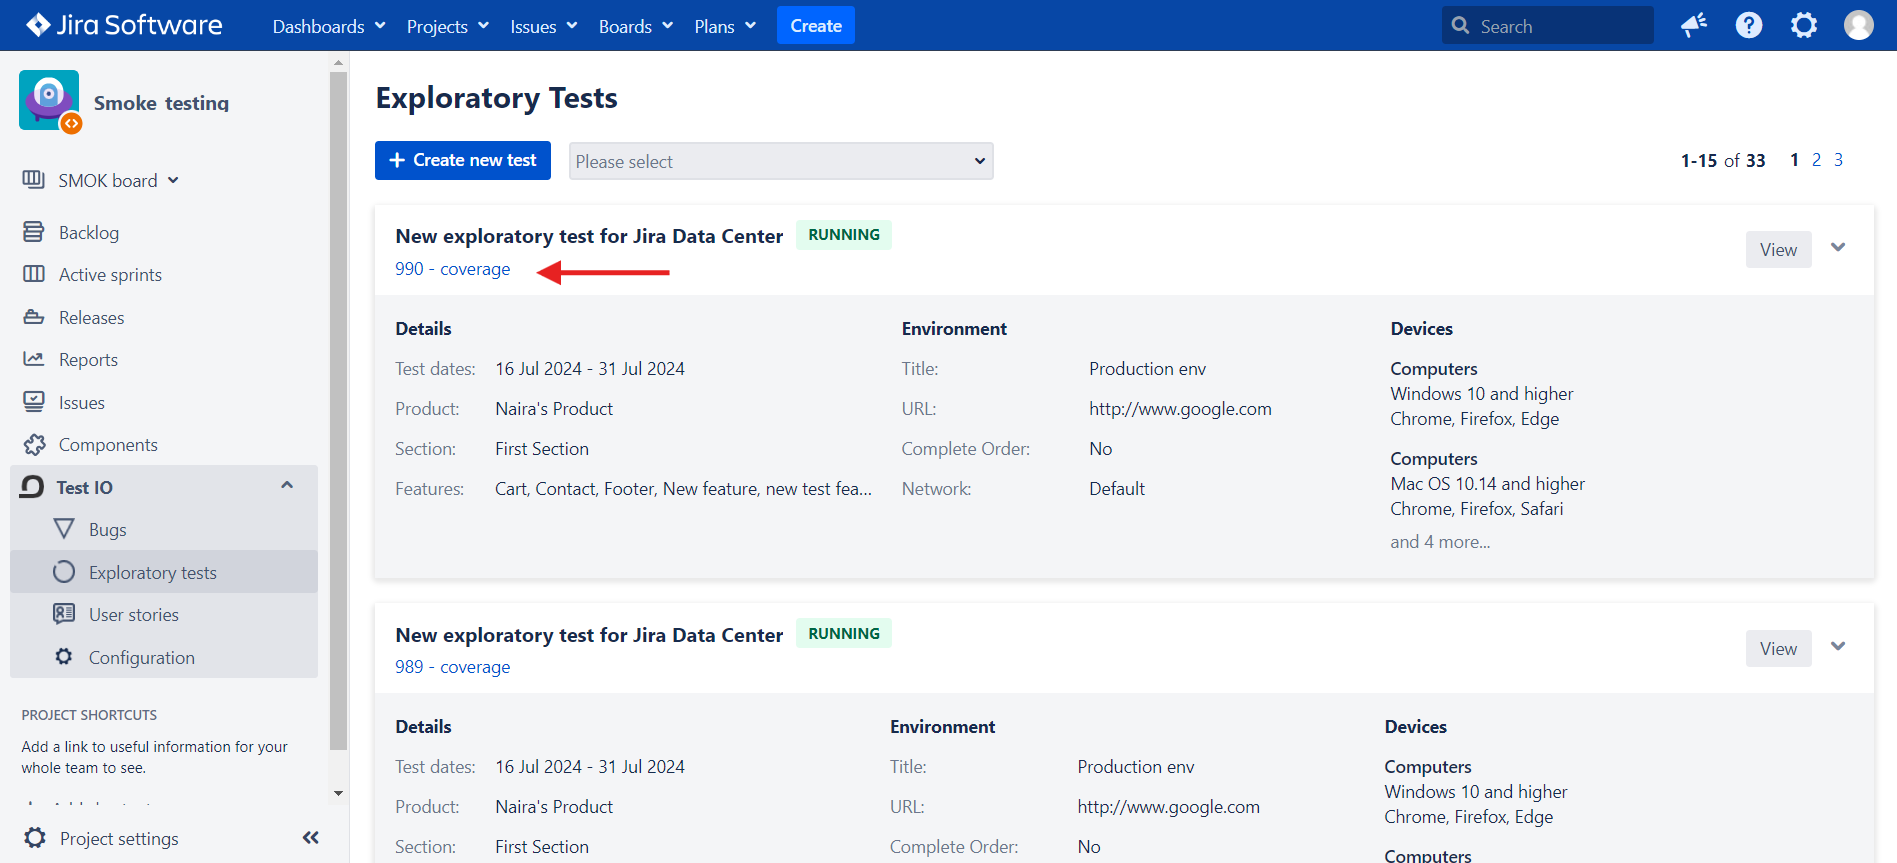Go to page 2 of results
The width and height of the screenshot is (1897, 863).
click(1816, 160)
